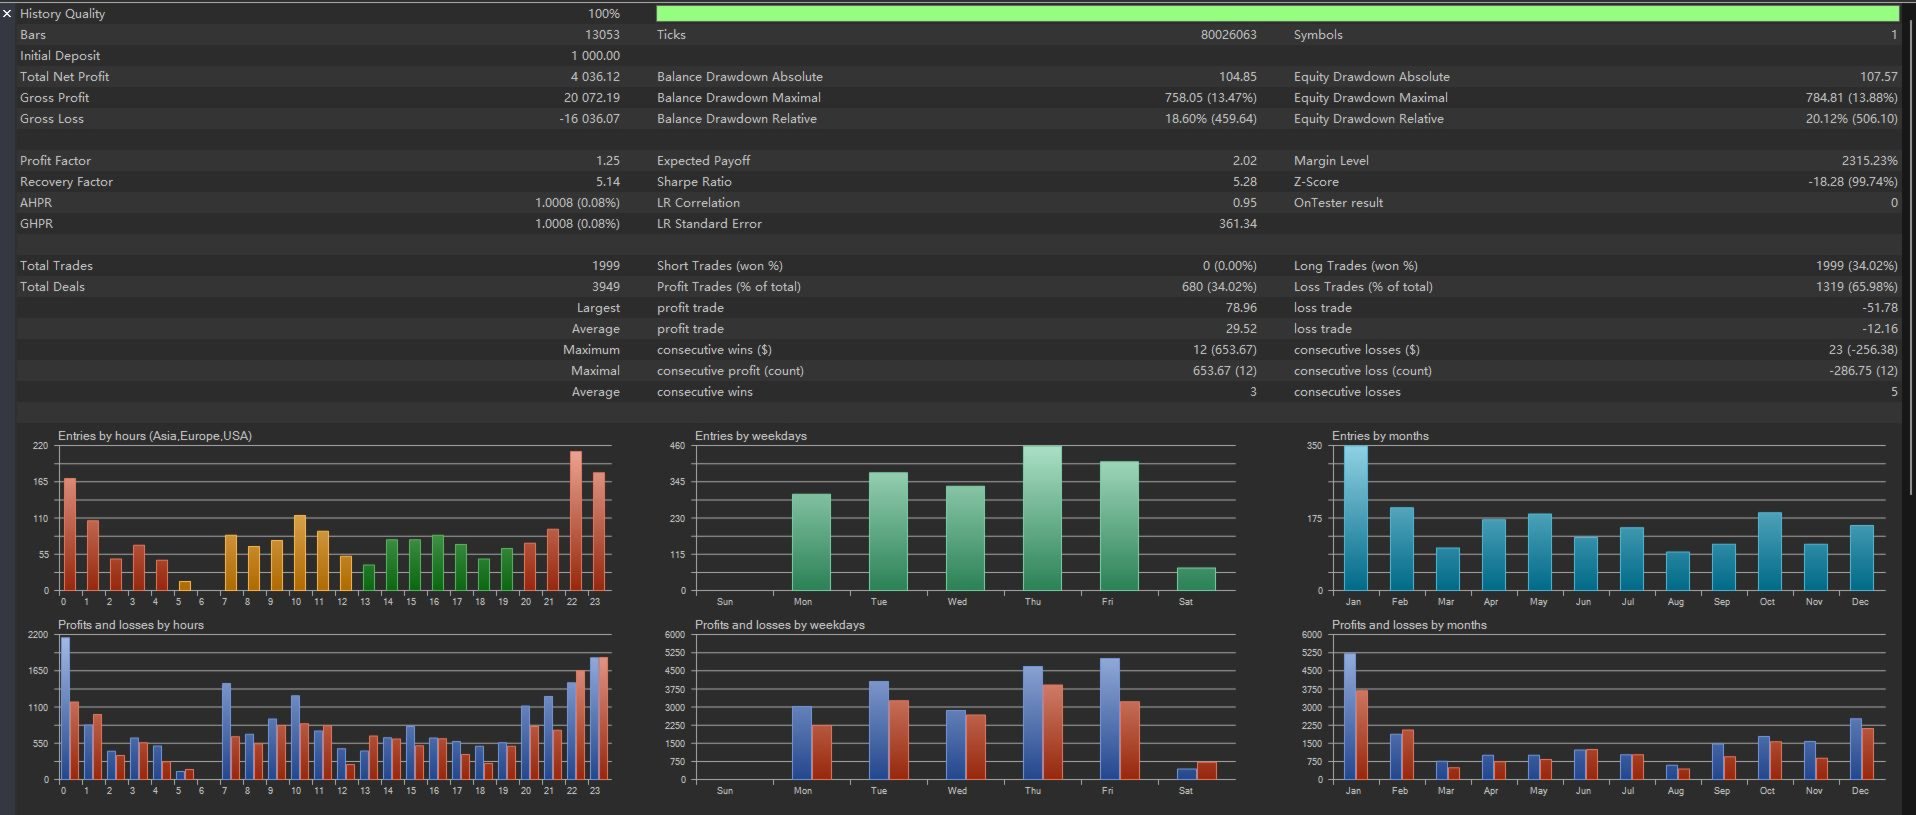Close the strategy tester report panel
This screenshot has width=1916, height=815.
pyautogui.click(x=7, y=14)
